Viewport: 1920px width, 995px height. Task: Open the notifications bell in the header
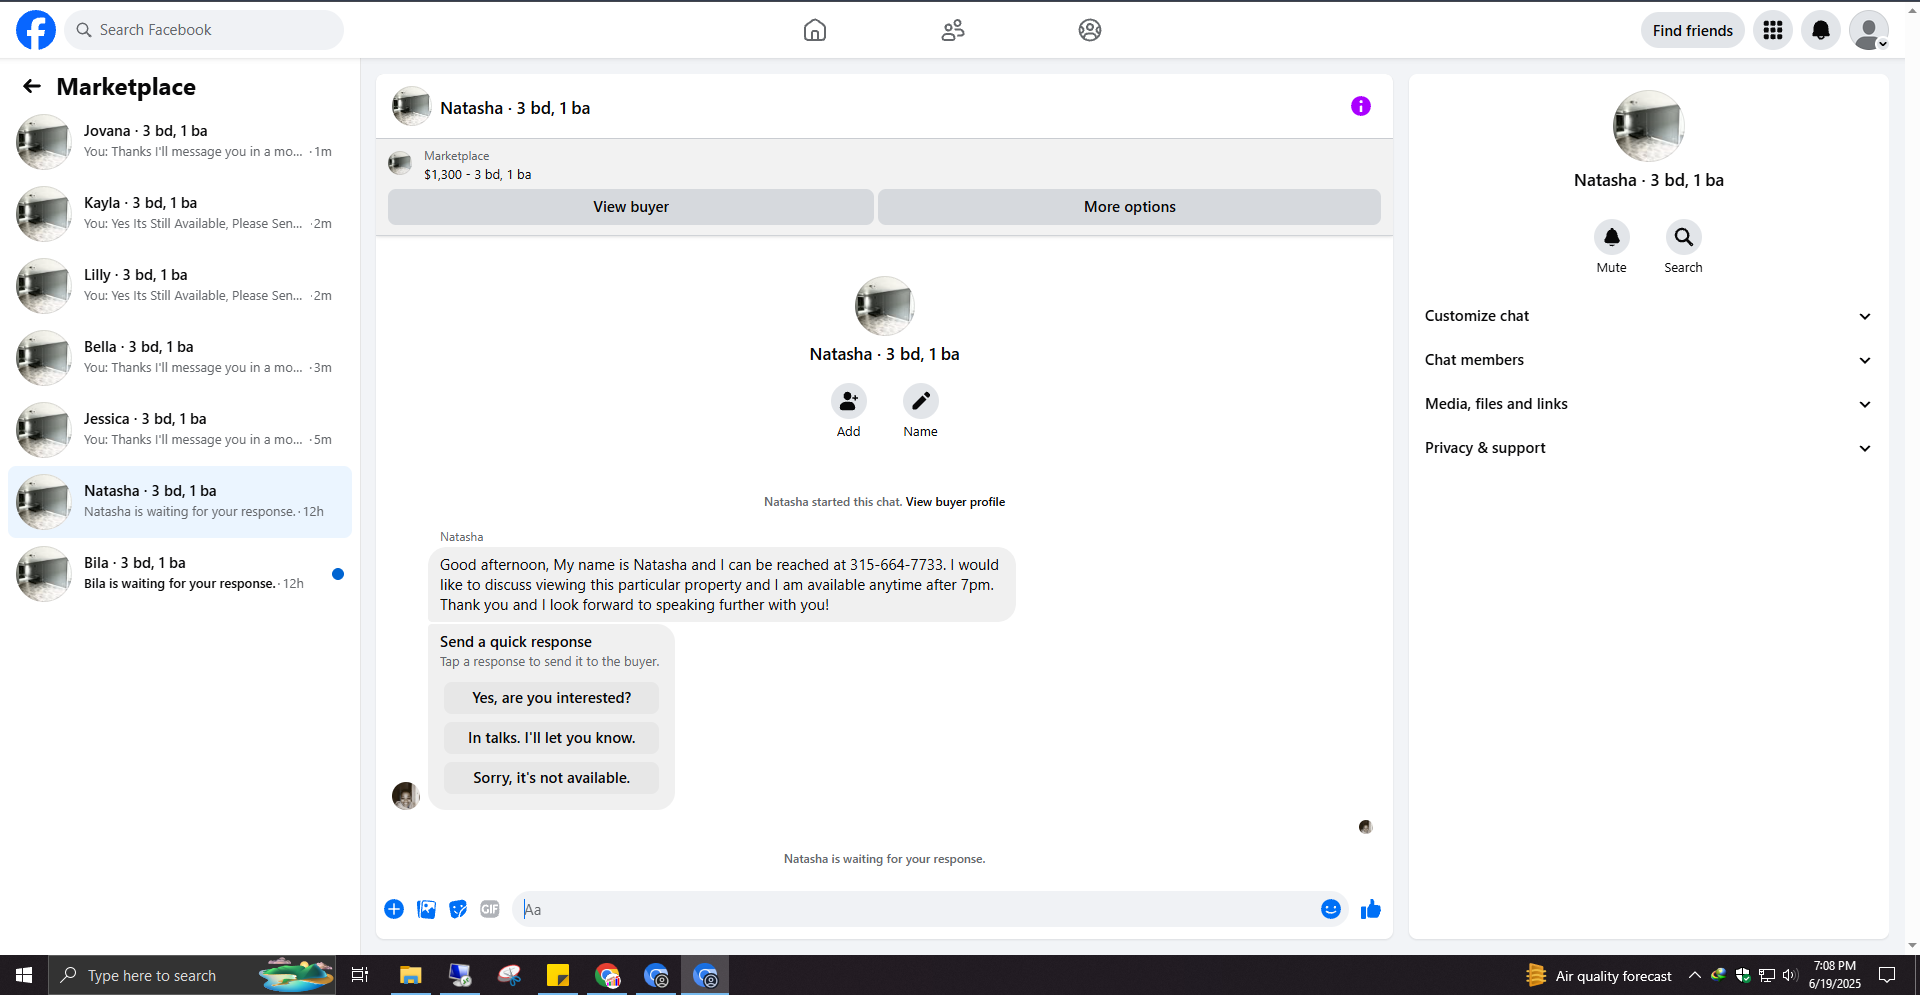(1821, 30)
